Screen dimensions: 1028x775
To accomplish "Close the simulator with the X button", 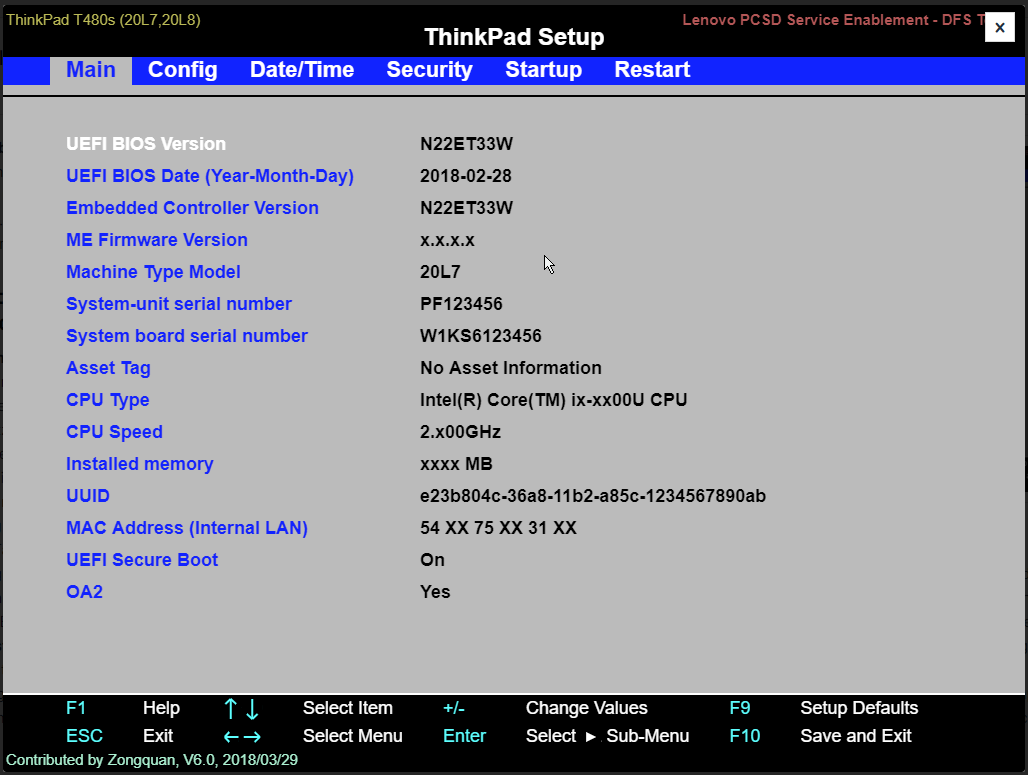I will pos(999,28).
